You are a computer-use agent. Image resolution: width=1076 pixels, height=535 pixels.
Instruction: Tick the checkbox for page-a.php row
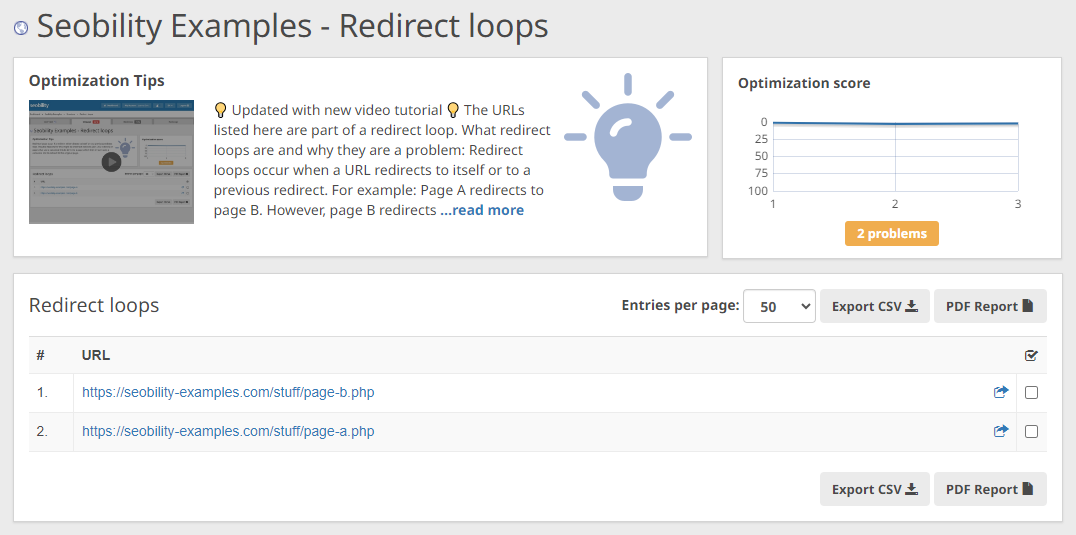pos(1031,431)
